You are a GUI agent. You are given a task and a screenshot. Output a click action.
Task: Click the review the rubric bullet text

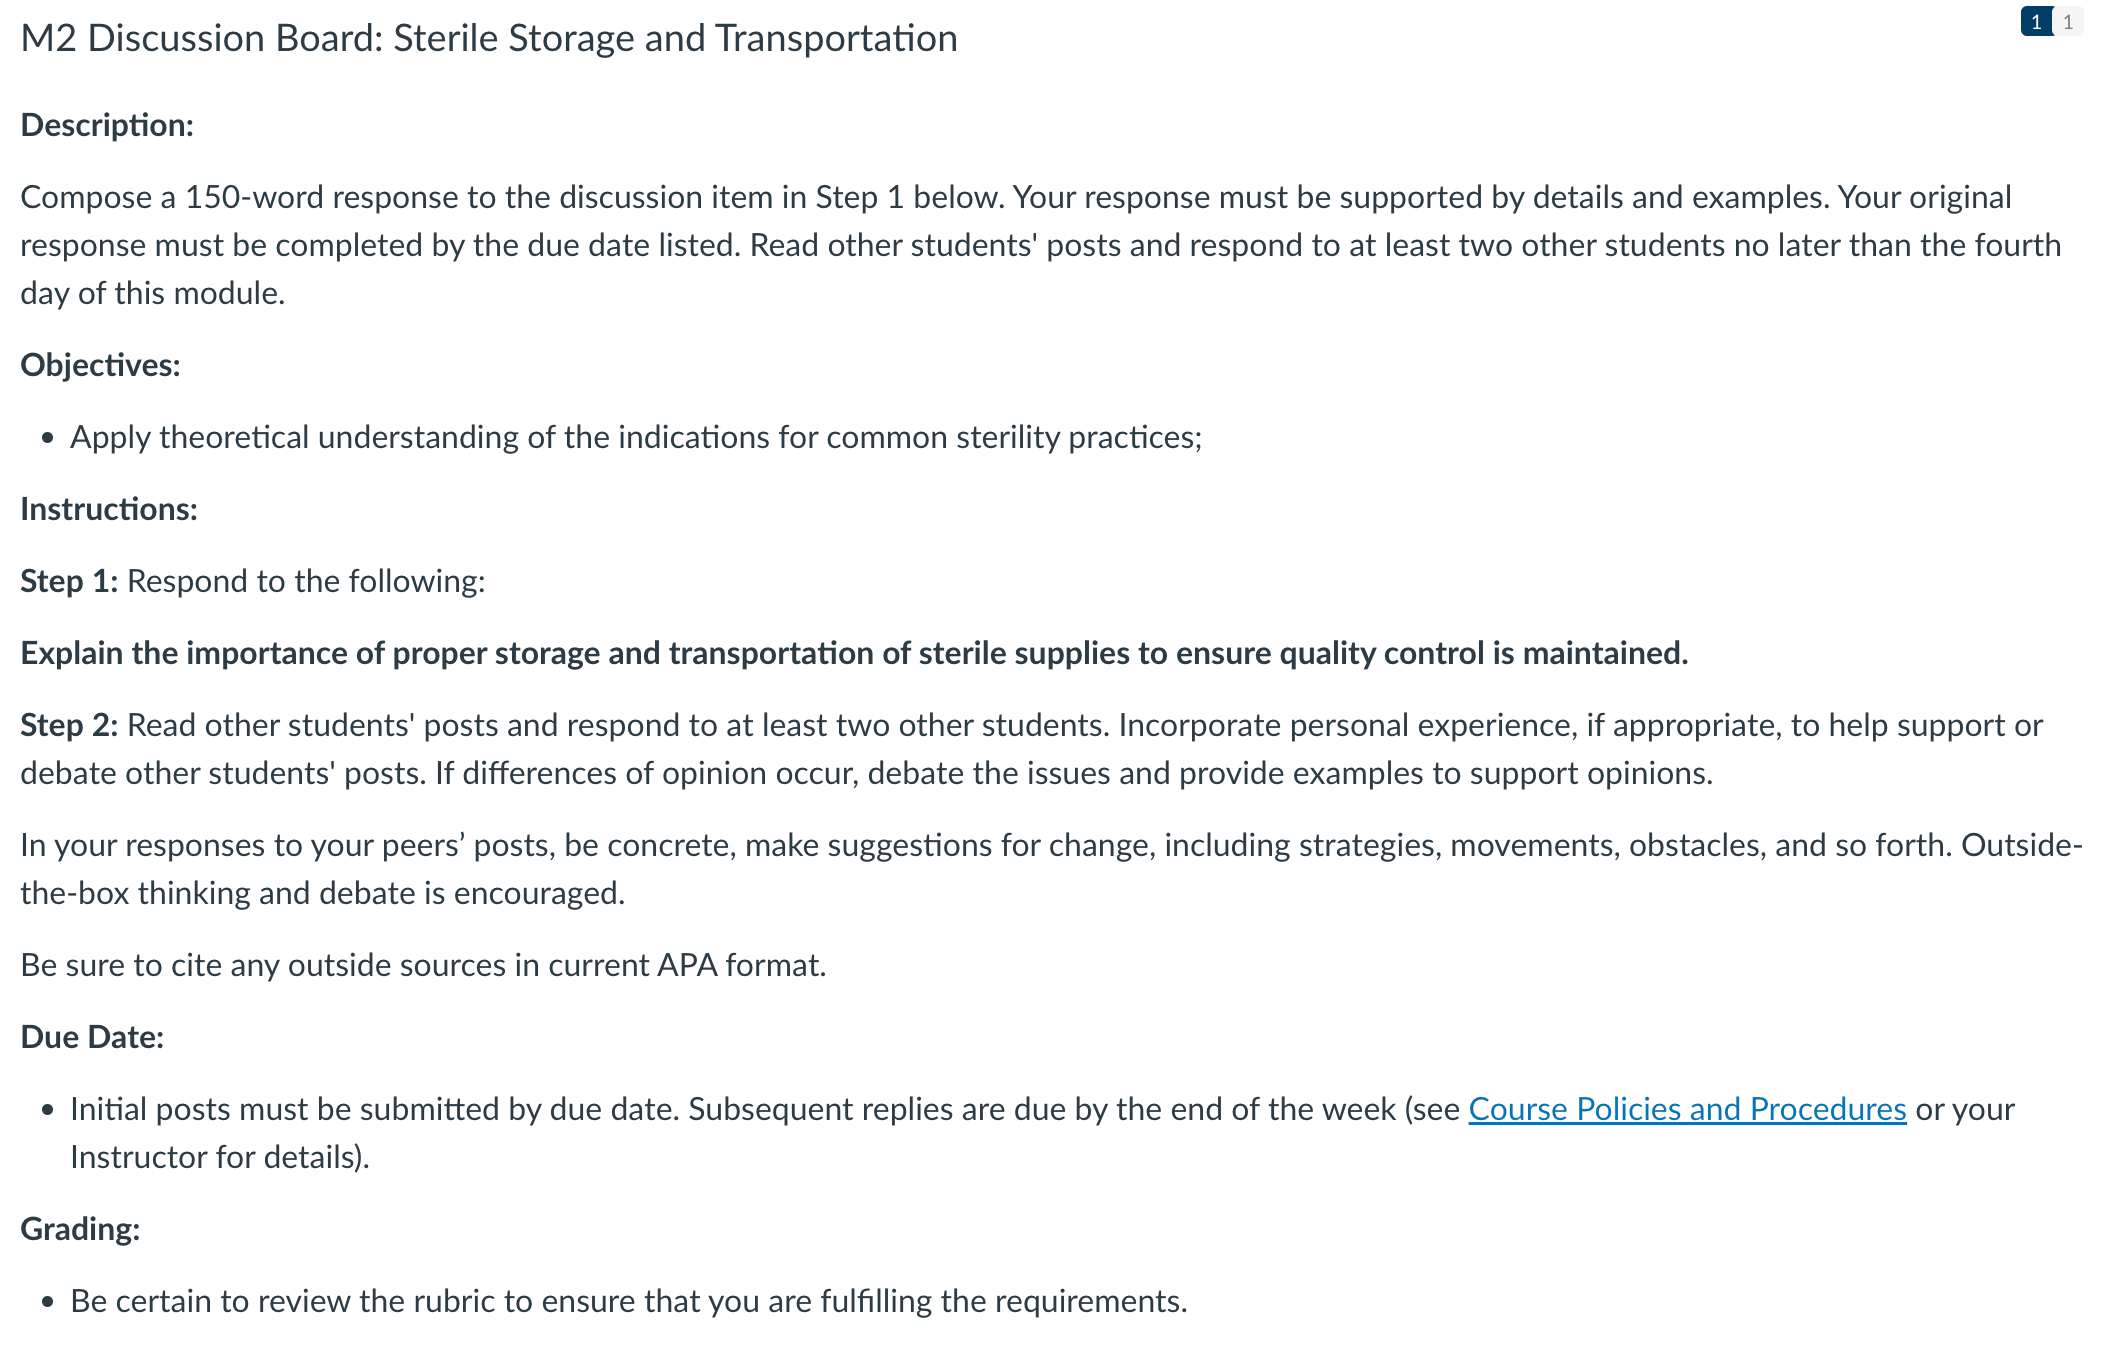(x=629, y=1301)
